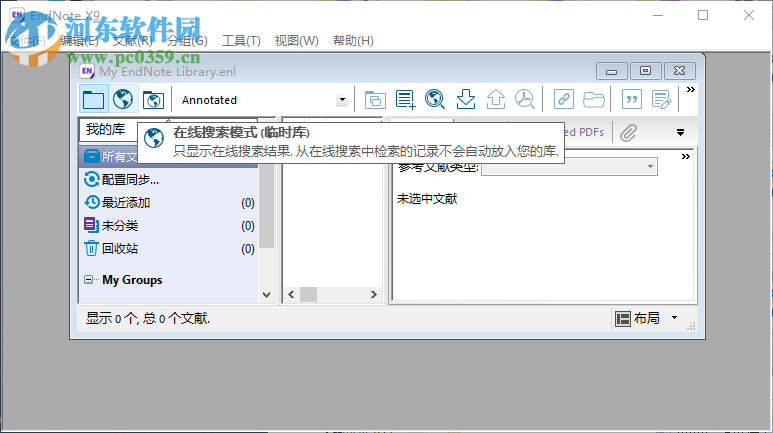The image size is (773, 433).
Task: Open the 帮助(H) menu
Action: (353, 40)
